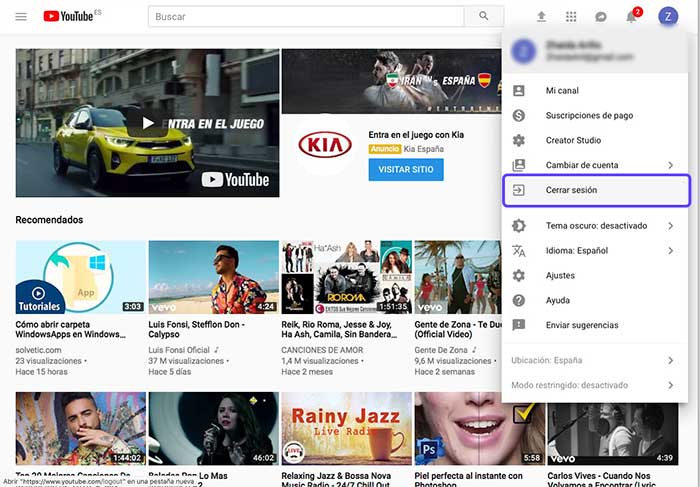Viewport: 700px width, 487px height.
Task: Open the Canciones de amor mix thumbnail
Action: (346, 277)
